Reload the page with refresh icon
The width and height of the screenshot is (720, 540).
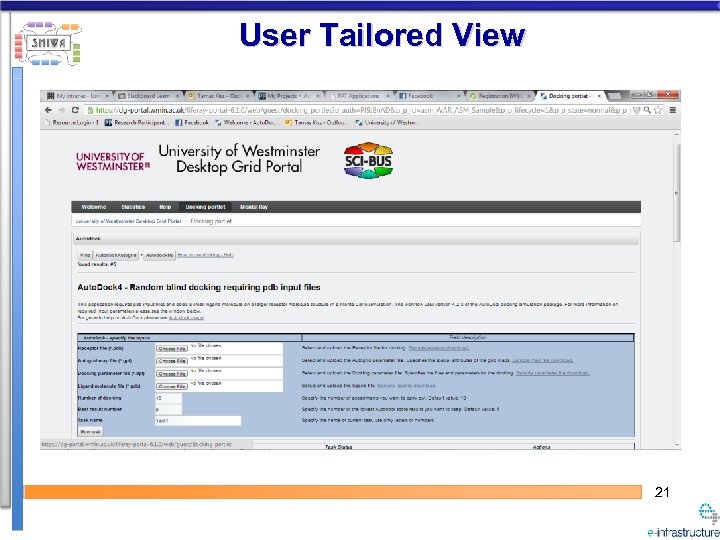[x=75, y=110]
